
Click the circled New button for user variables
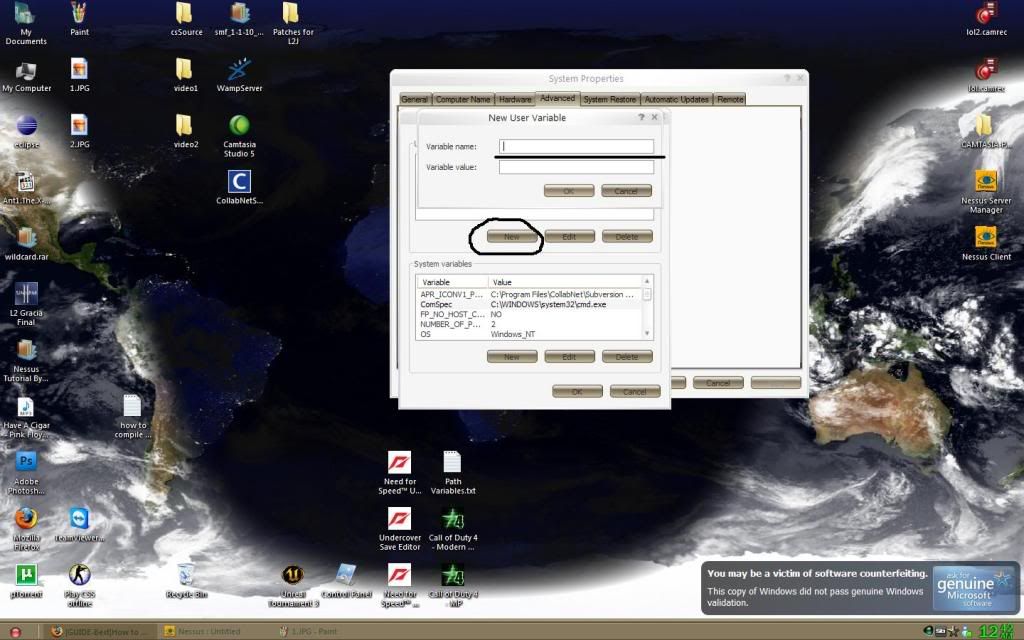pos(512,237)
